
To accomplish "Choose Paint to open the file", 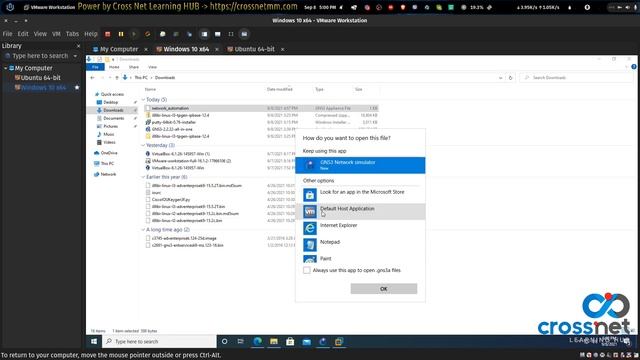I will (x=360, y=258).
